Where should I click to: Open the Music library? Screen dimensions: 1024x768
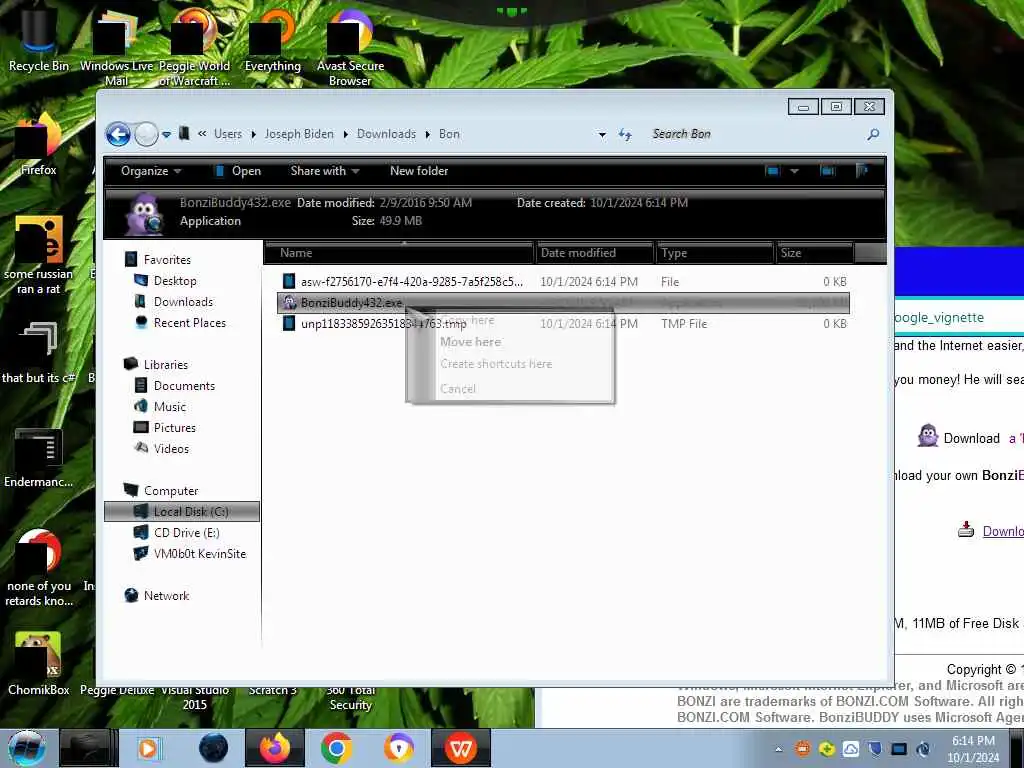(x=170, y=407)
